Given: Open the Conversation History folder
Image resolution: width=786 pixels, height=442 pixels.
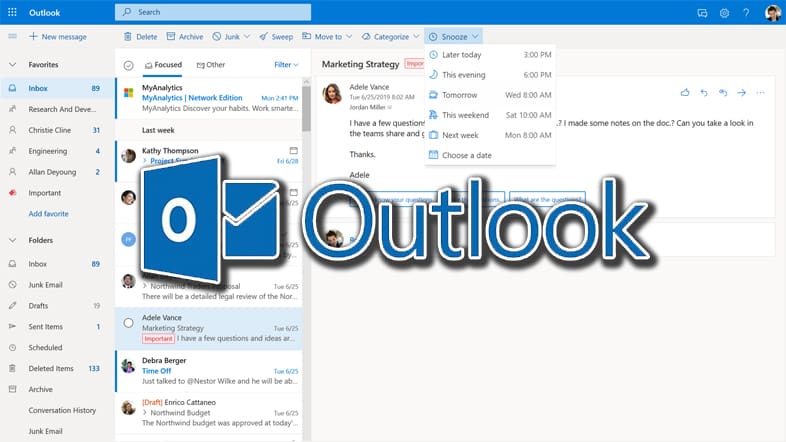Looking at the screenshot, I should (x=56, y=410).
